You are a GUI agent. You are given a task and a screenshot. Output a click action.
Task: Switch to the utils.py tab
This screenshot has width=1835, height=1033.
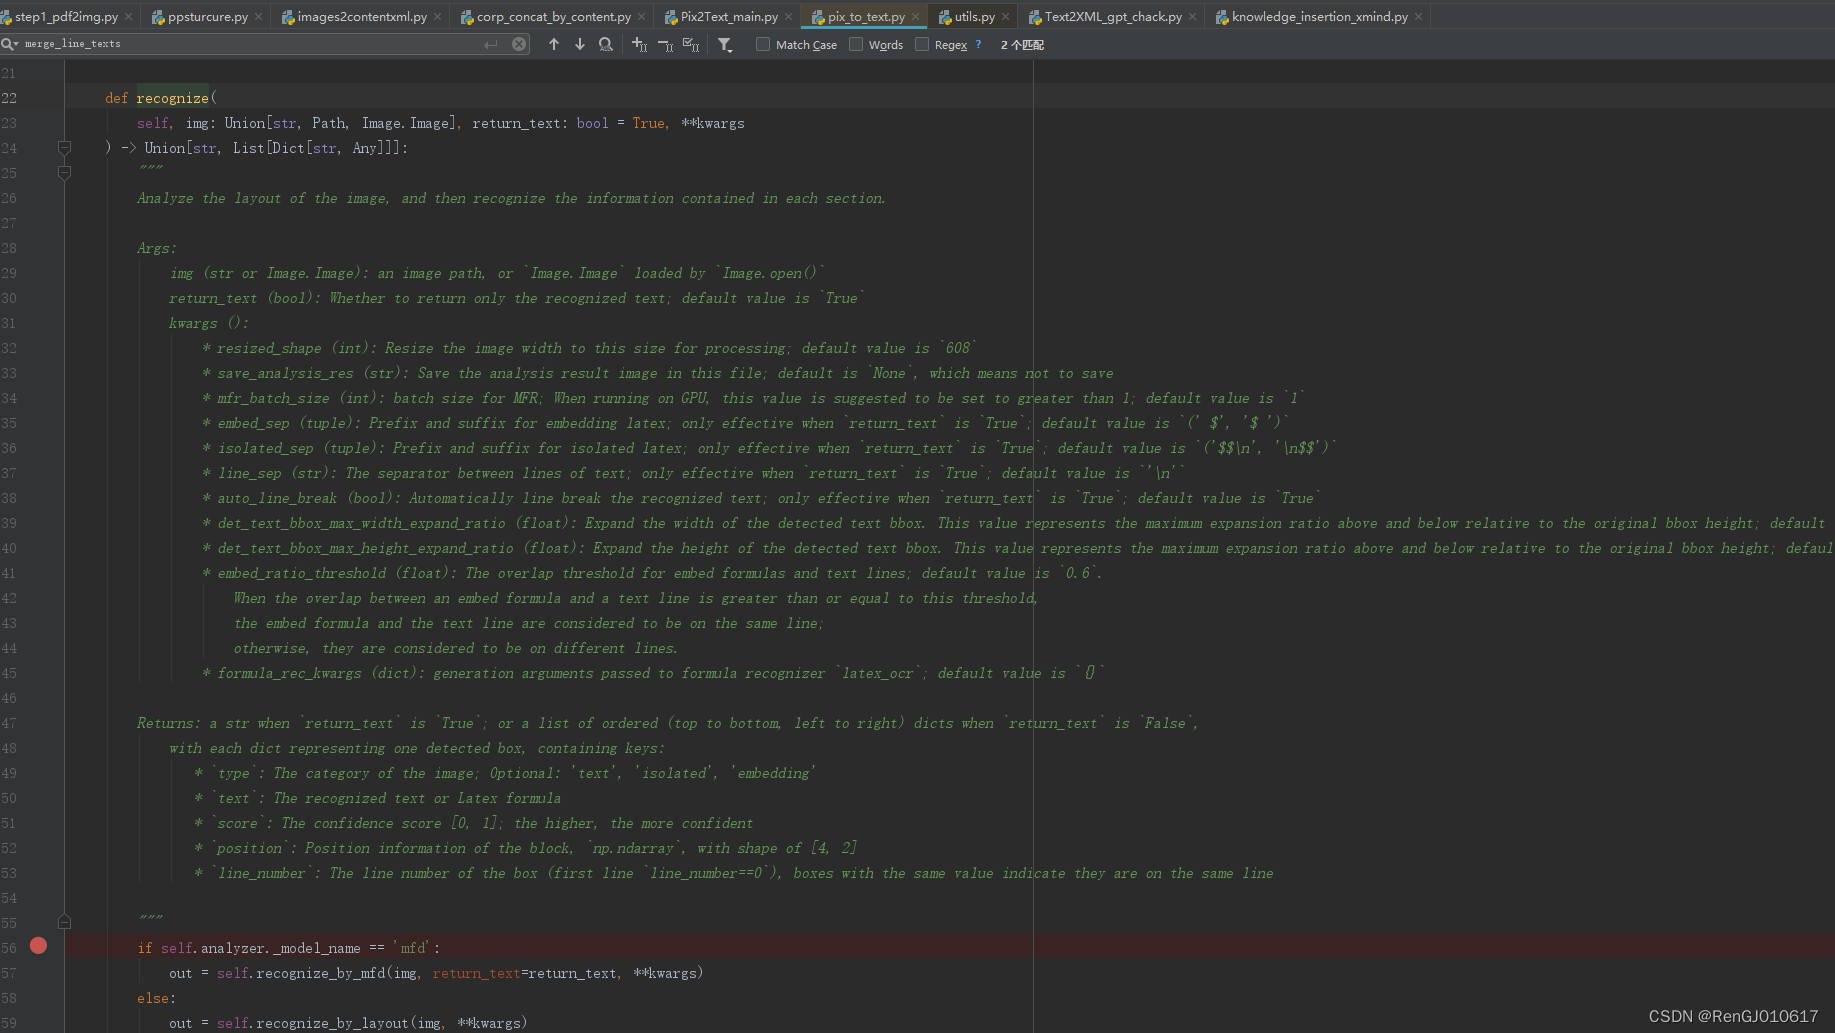click(x=974, y=17)
